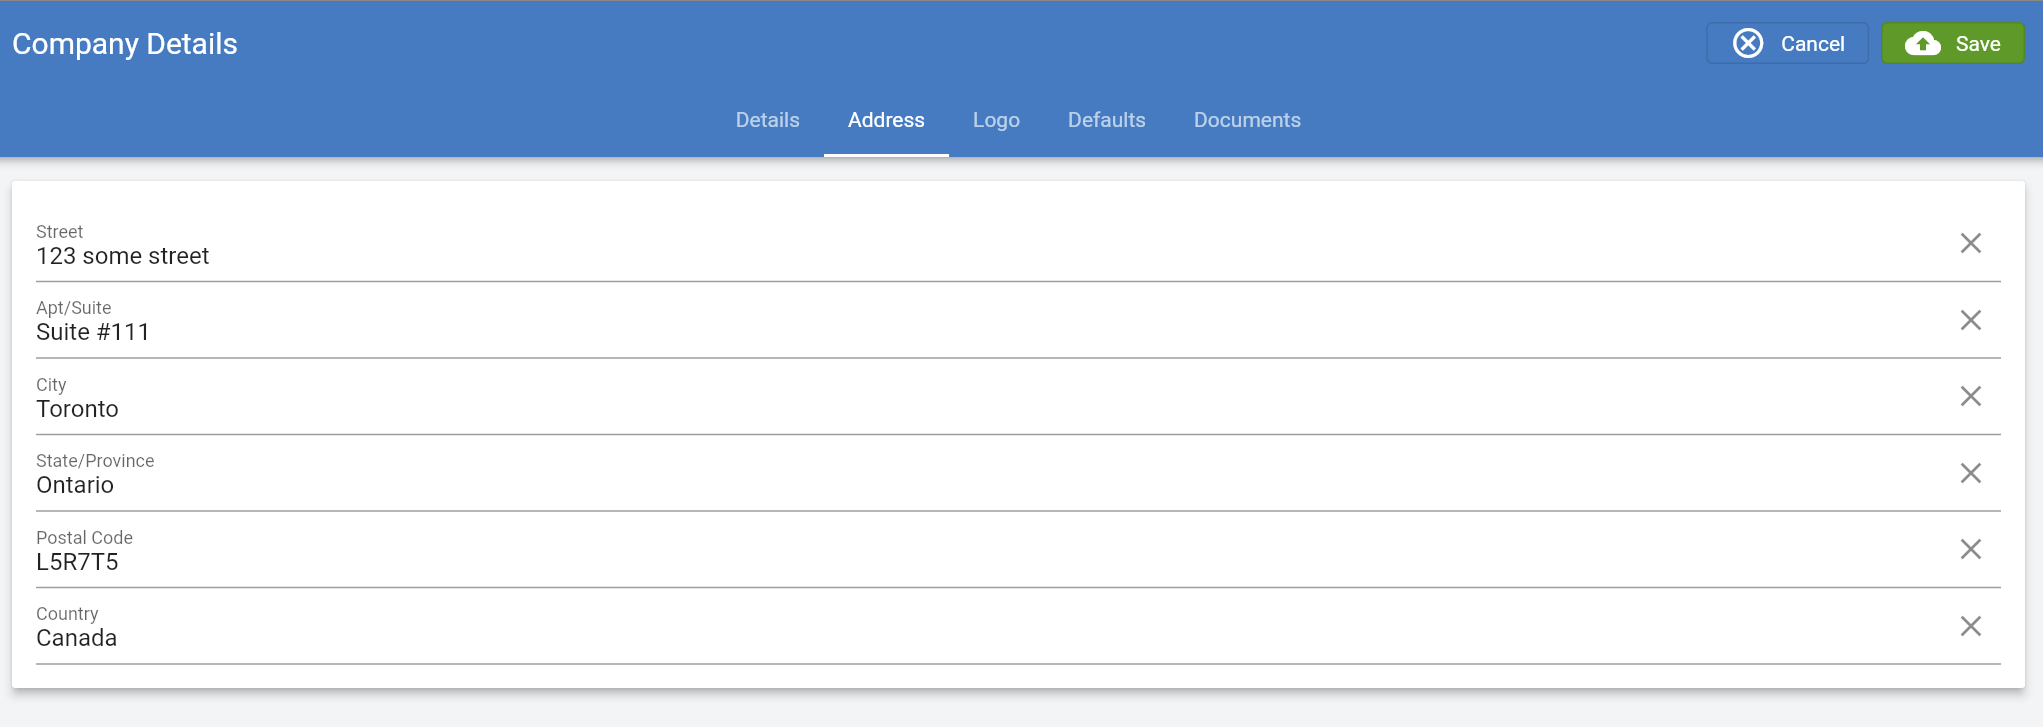Clear the Street field with its X icon
This screenshot has width=2043, height=727.
pyautogui.click(x=1970, y=243)
